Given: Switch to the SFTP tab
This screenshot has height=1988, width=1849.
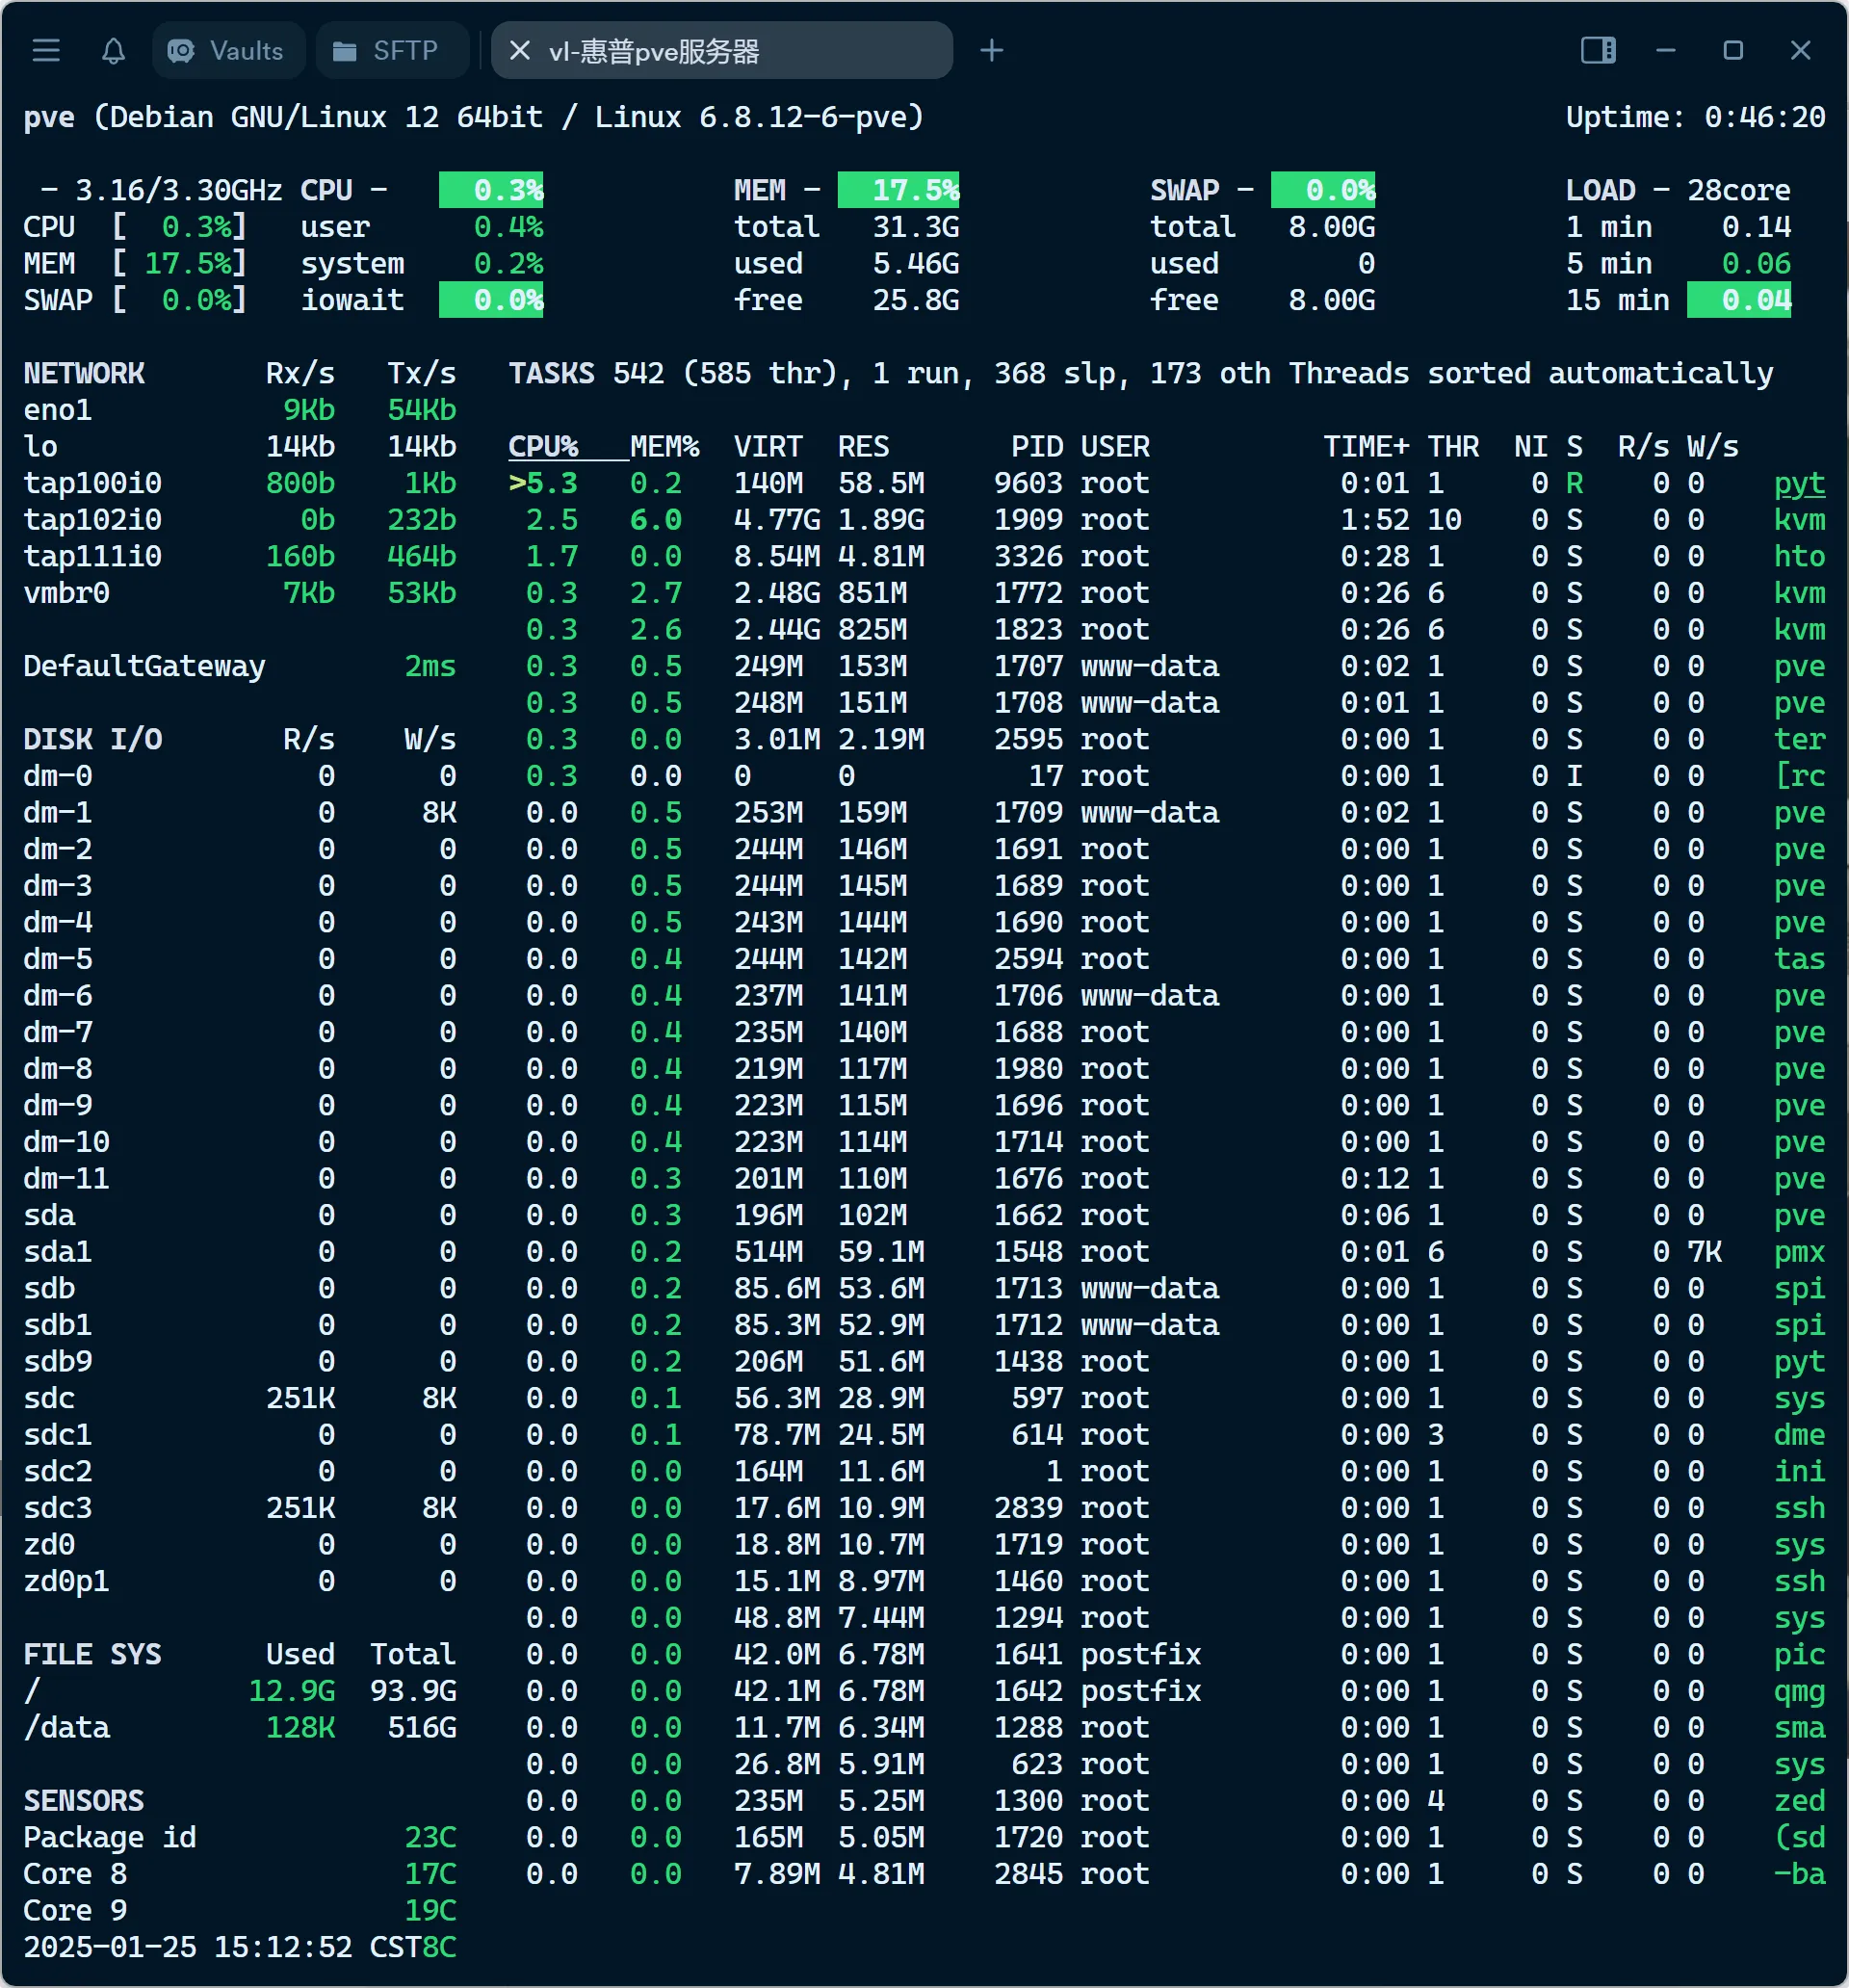Looking at the screenshot, I should tap(392, 51).
